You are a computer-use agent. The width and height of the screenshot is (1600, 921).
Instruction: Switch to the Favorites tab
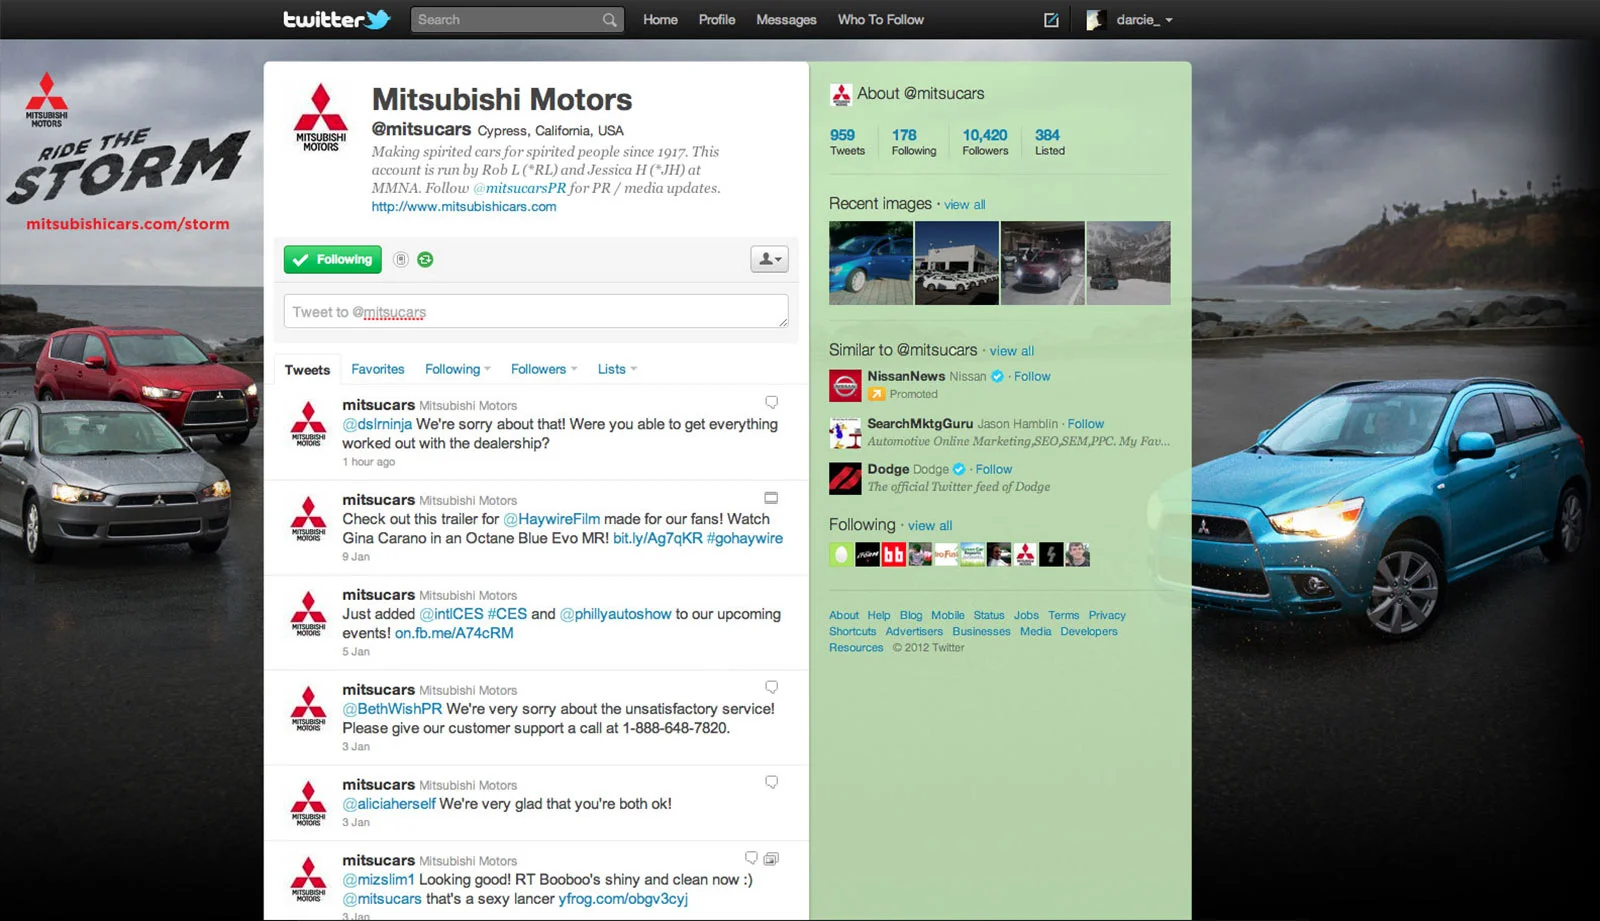click(378, 369)
